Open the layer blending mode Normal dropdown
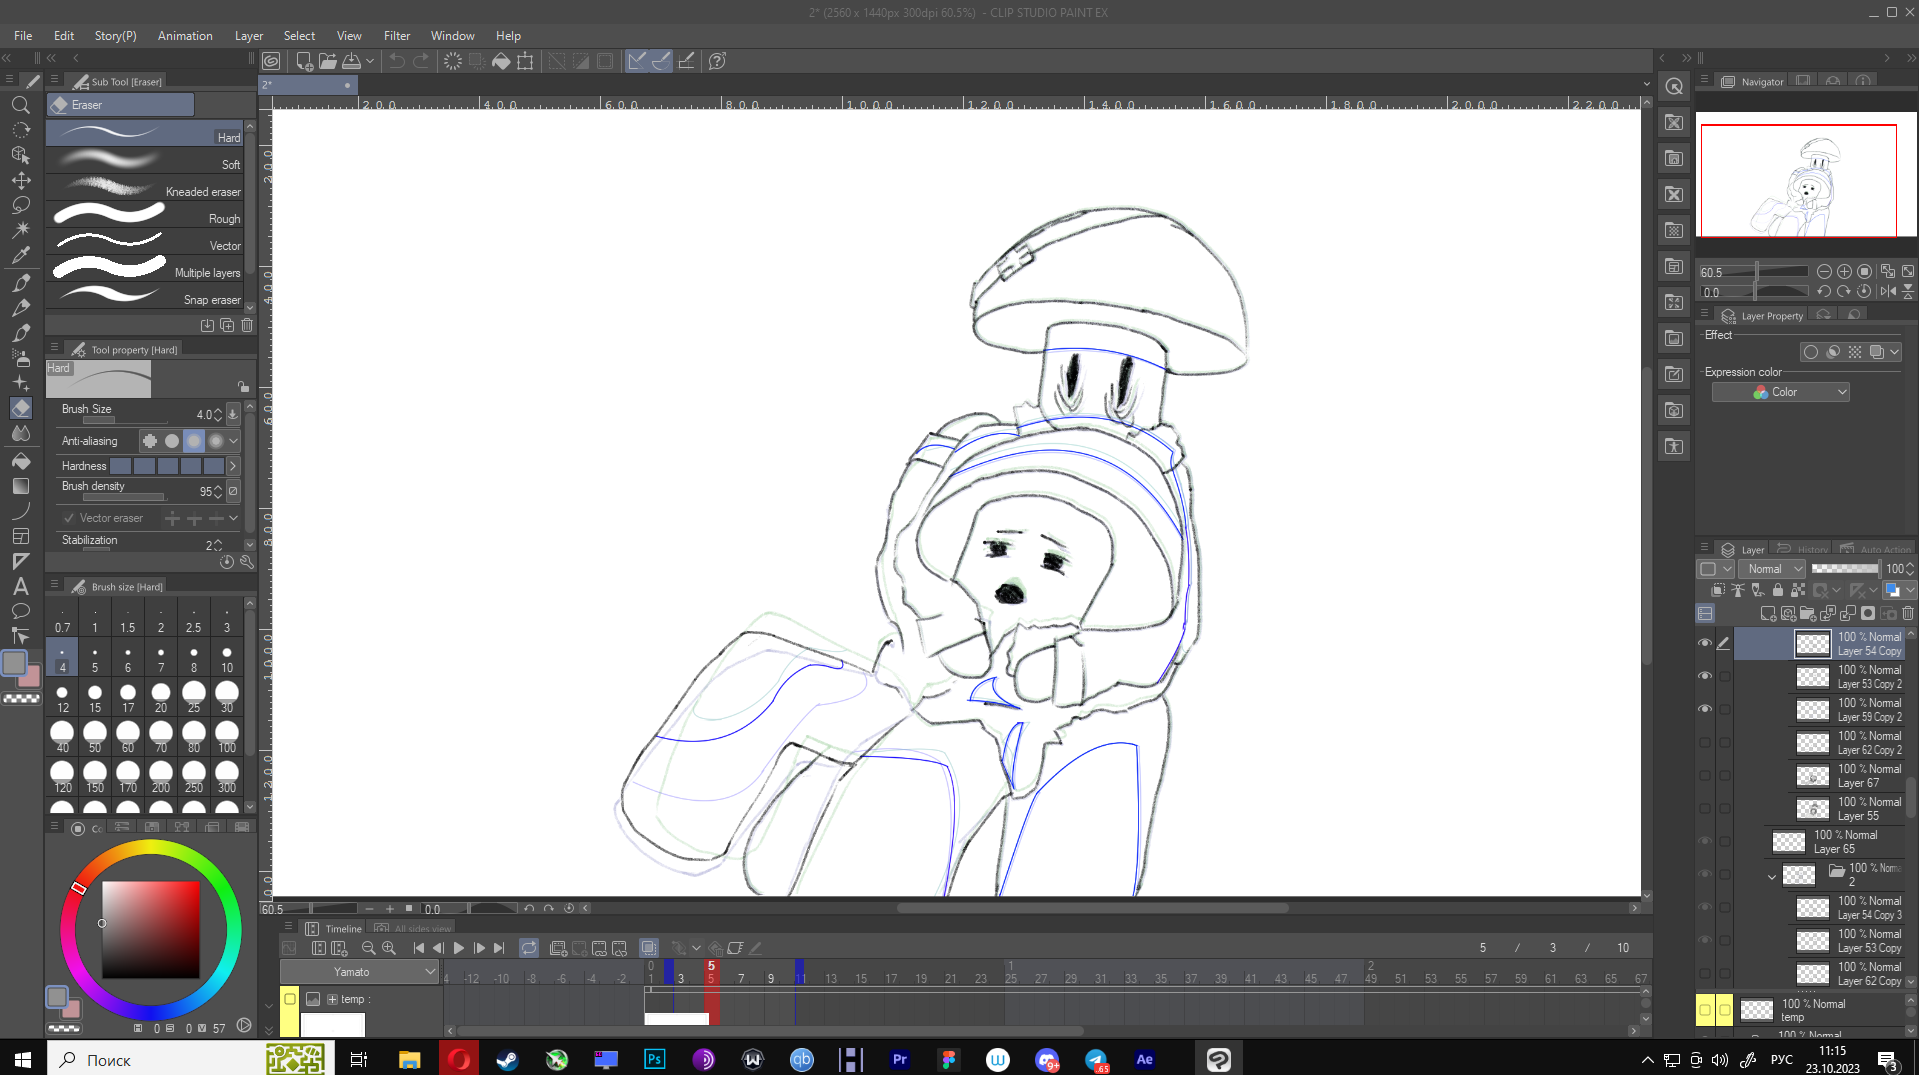Image resolution: width=1919 pixels, height=1075 pixels. (1775, 569)
